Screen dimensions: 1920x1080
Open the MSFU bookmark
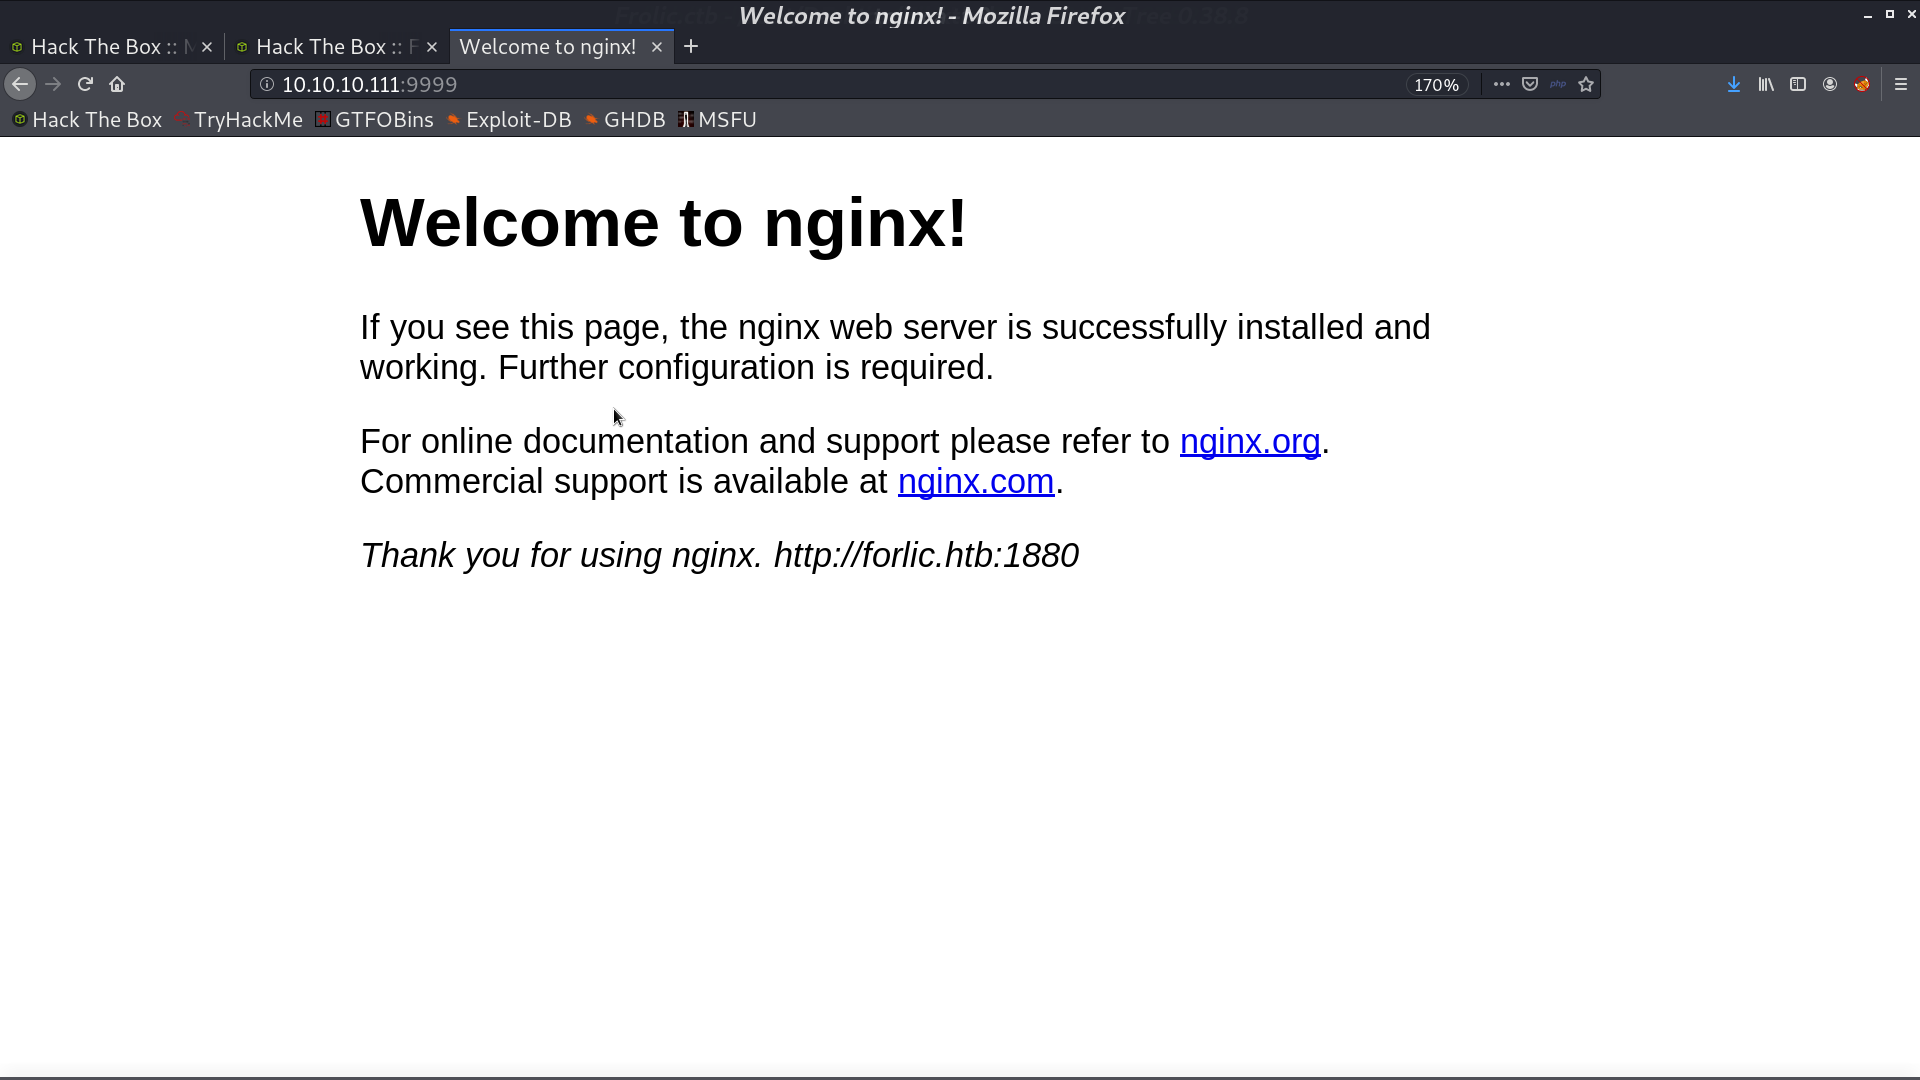(x=717, y=120)
